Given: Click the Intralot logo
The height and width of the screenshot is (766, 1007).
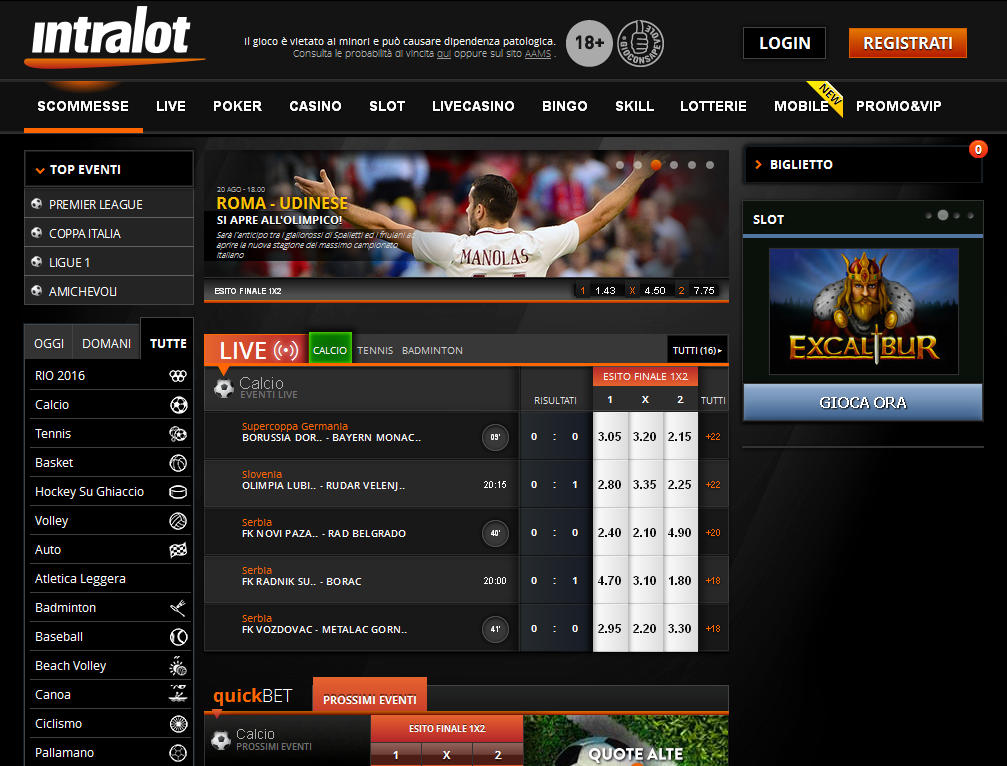Looking at the screenshot, I should [114, 38].
